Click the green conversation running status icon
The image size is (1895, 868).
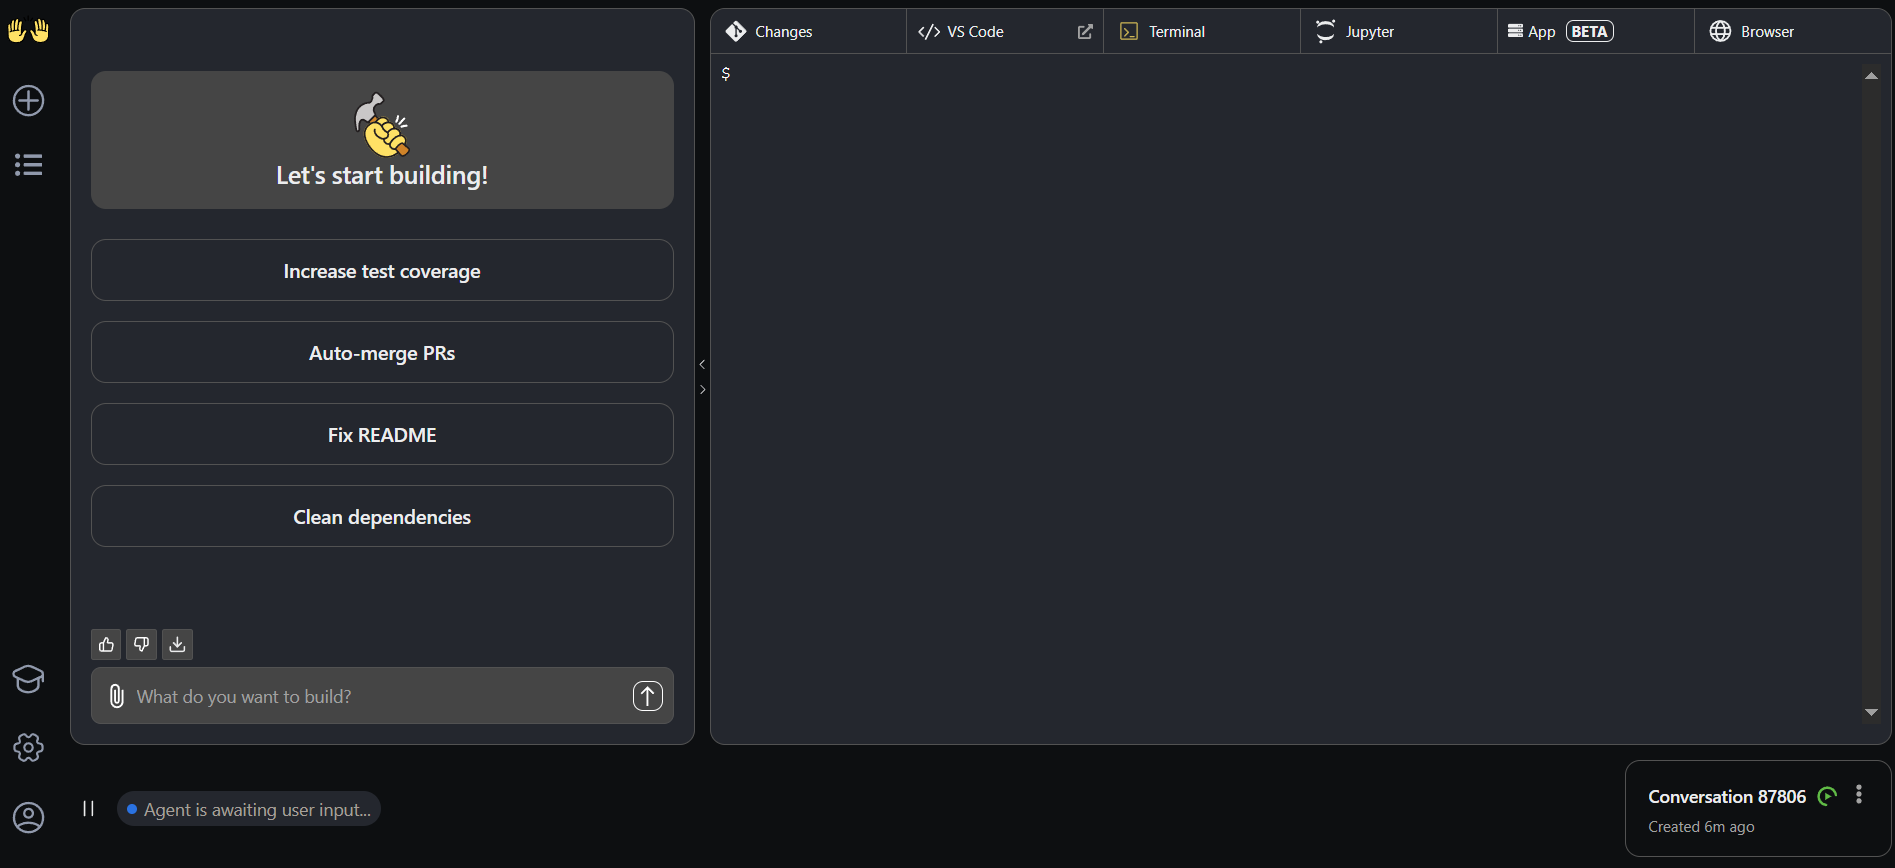(1828, 796)
